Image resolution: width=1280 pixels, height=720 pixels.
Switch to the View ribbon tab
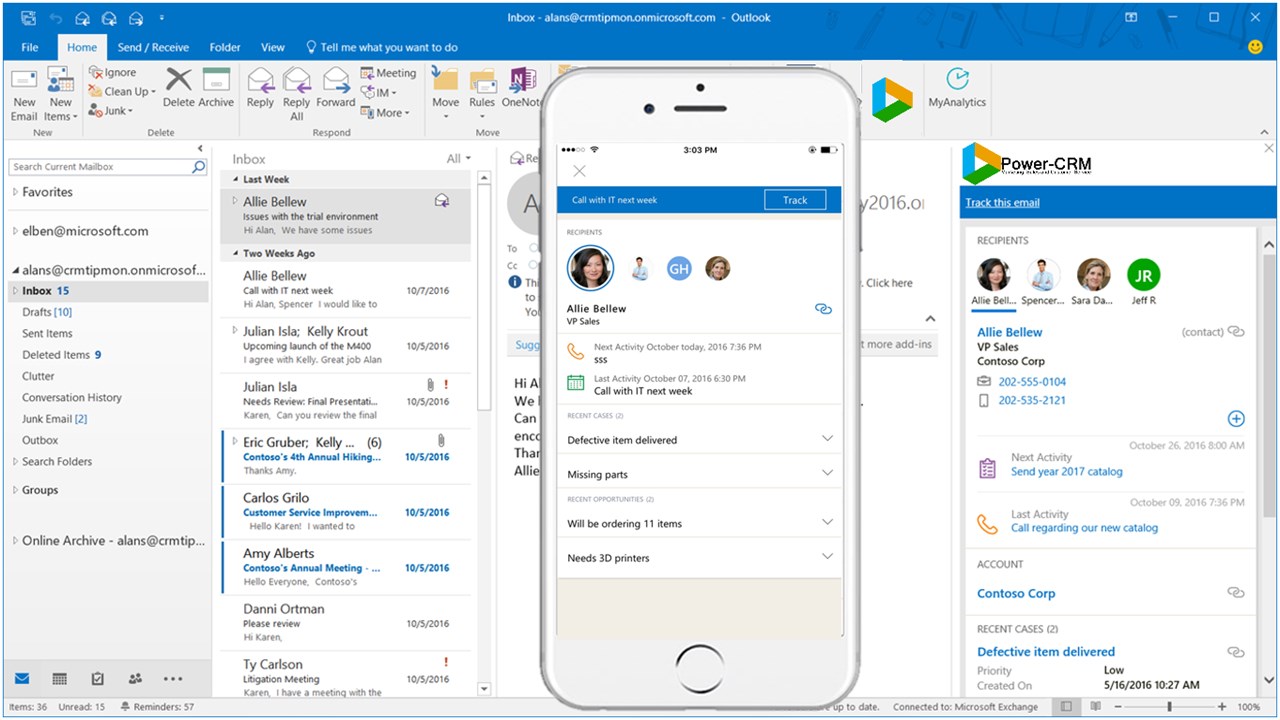(273, 47)
